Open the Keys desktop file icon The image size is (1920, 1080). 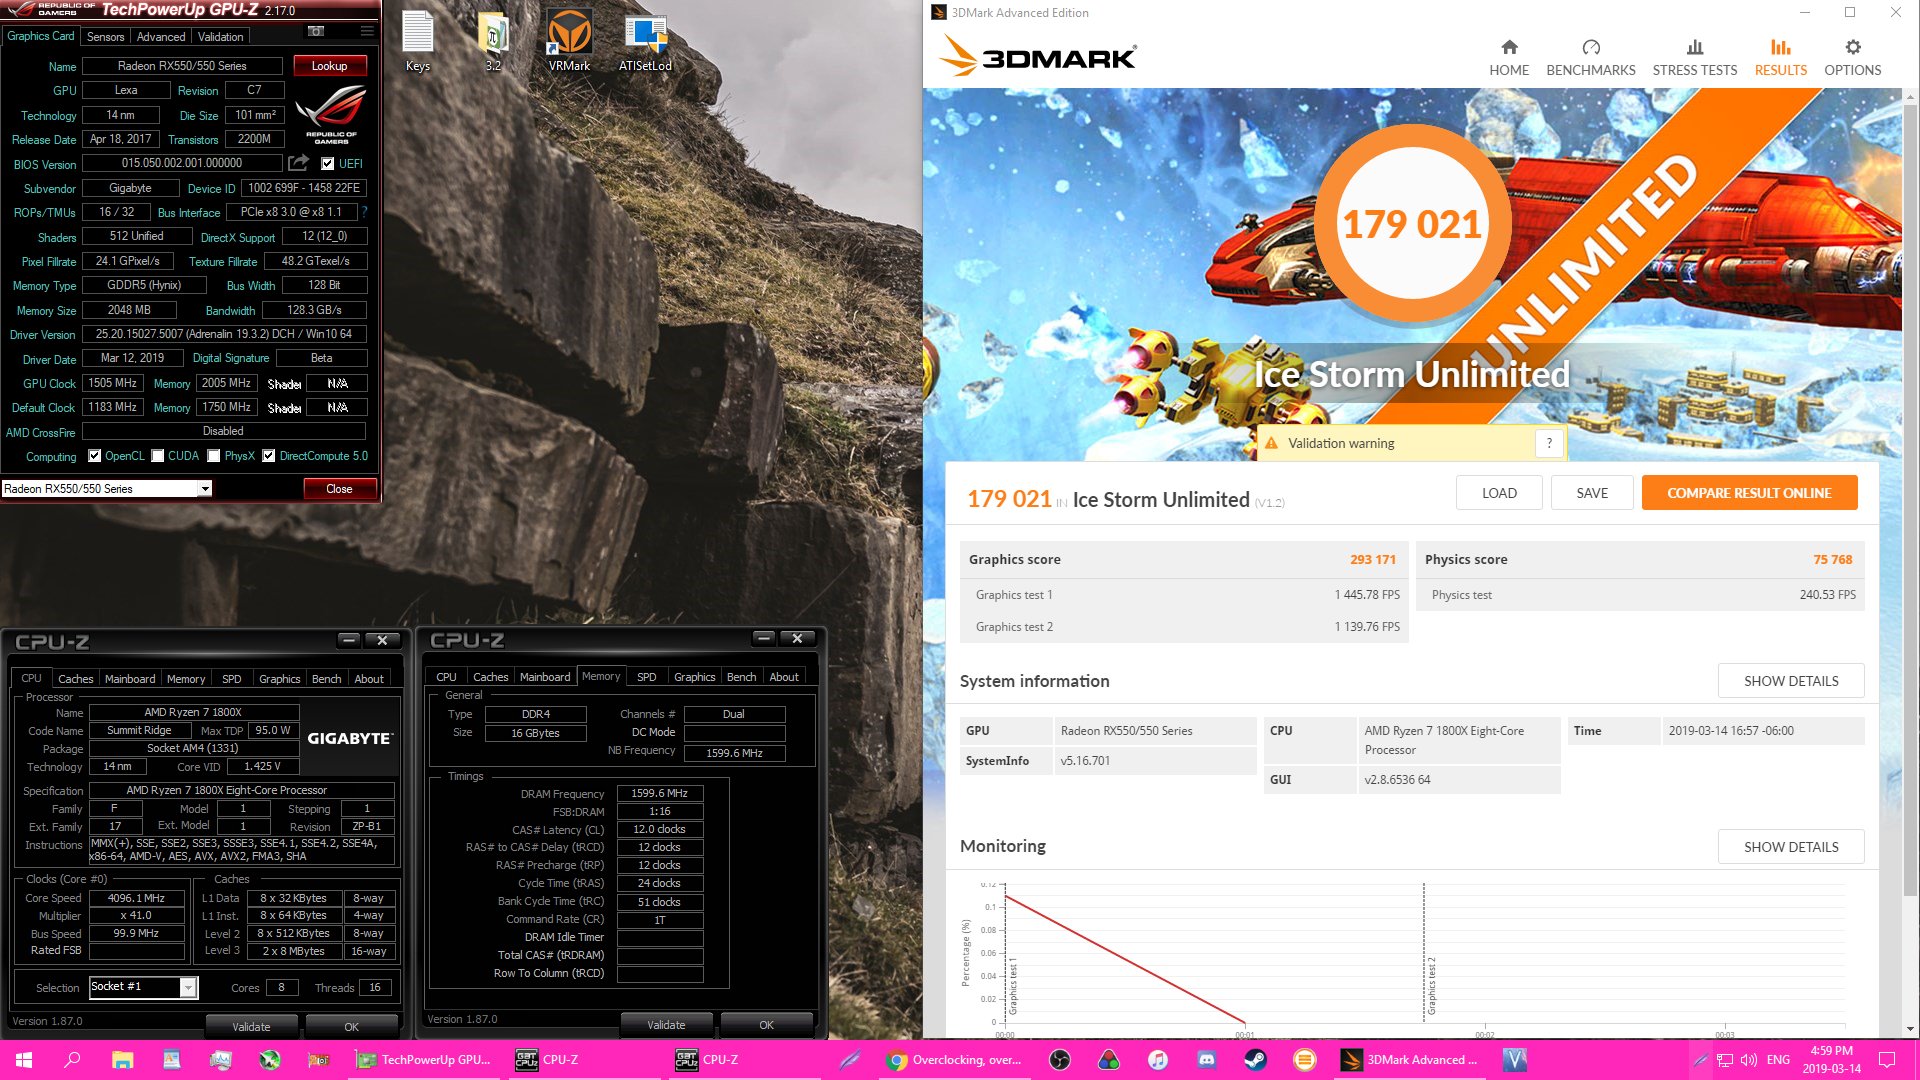pos(418,42)
